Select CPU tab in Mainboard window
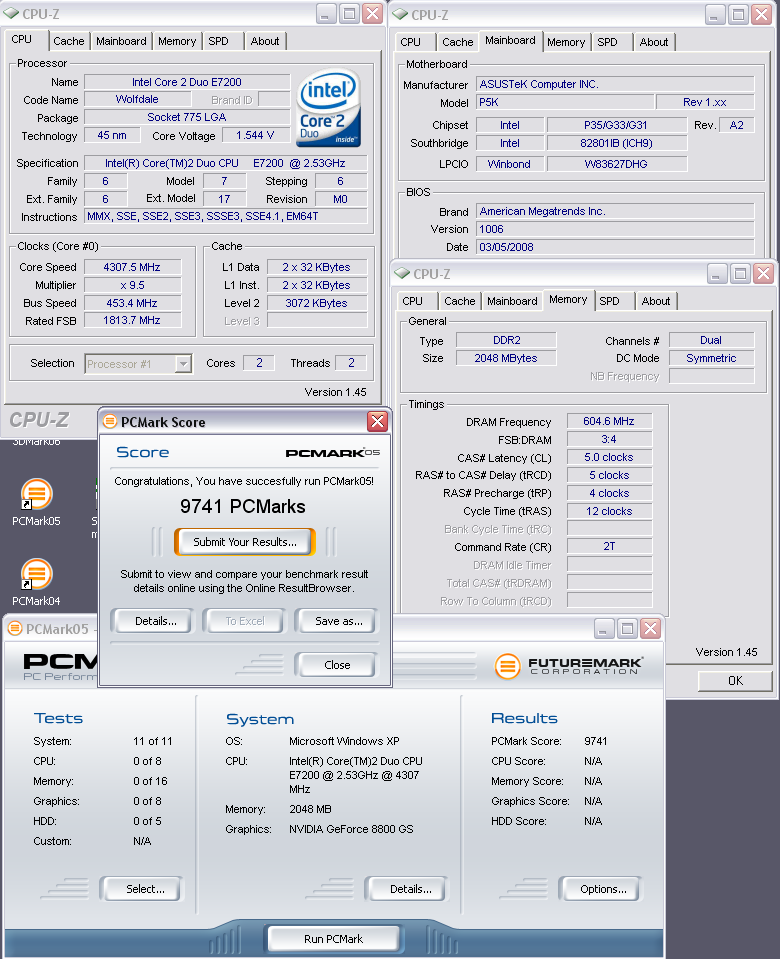This screenshot has width=780, height=959. 410,42
